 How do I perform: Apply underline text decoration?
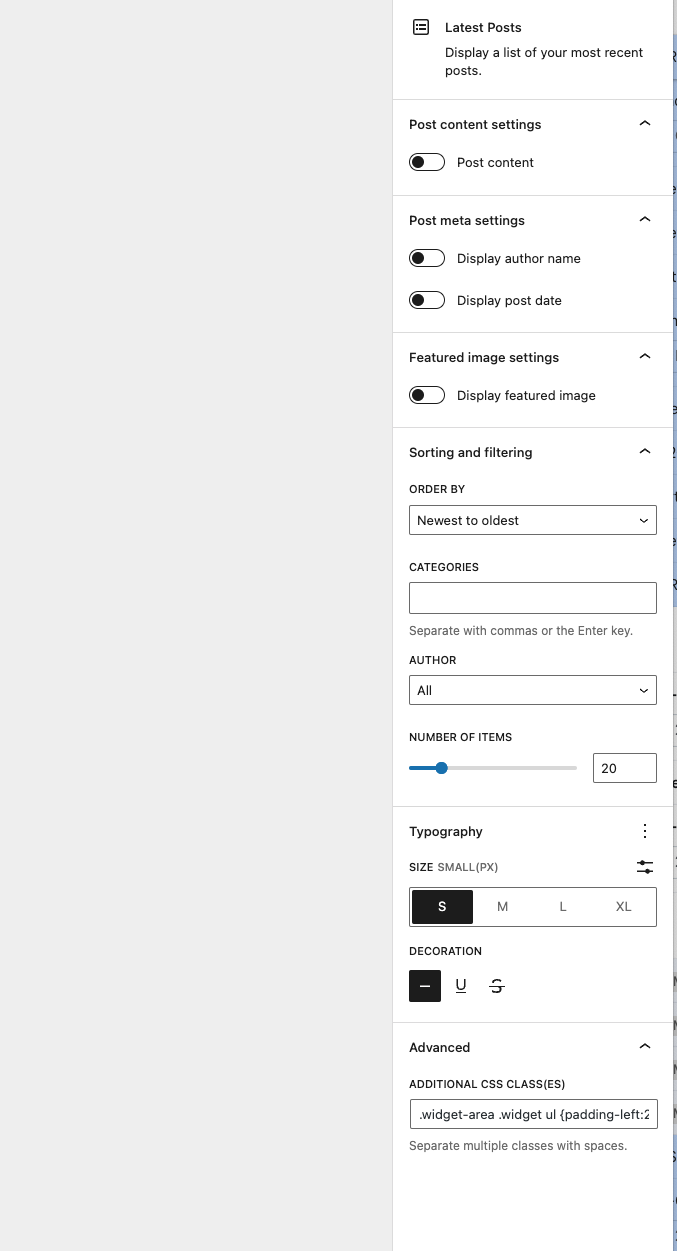click(x=461, y=986)
